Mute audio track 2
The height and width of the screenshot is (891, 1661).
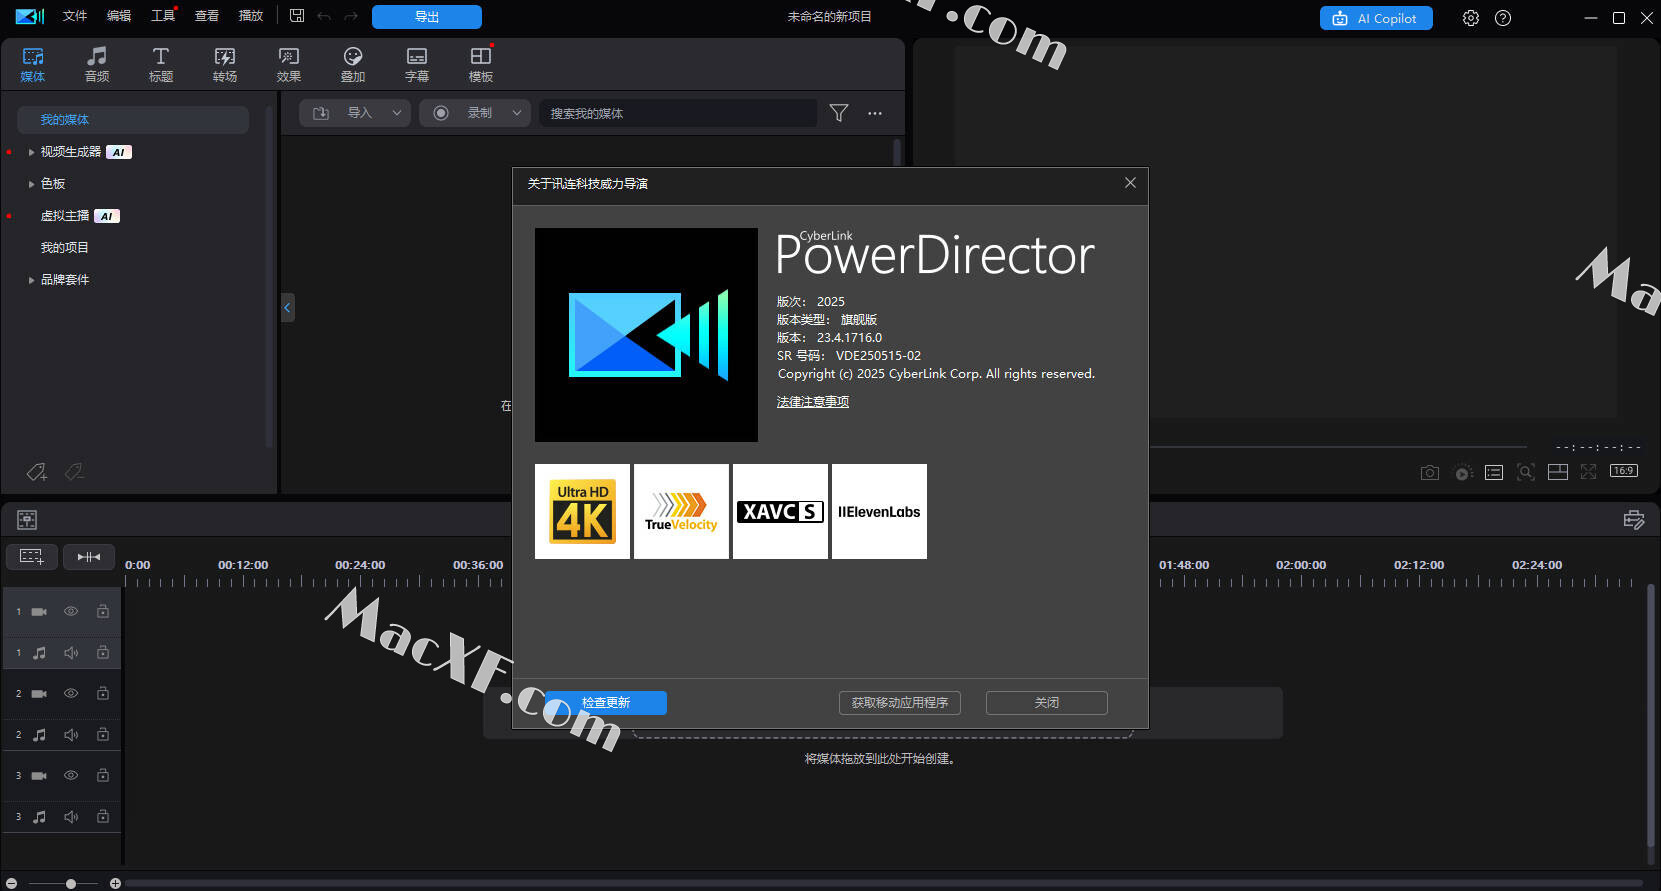[71, 734]
